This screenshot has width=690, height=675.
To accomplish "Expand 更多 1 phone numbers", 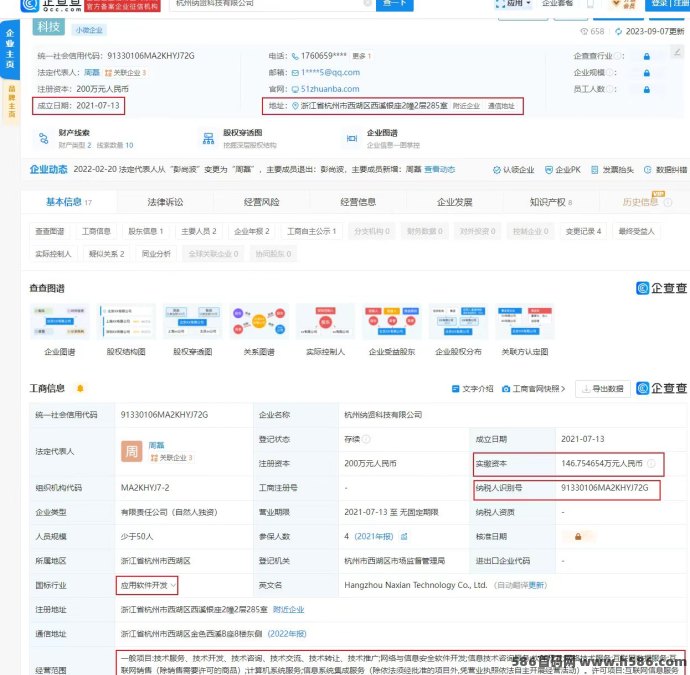I will coord(362,56).
